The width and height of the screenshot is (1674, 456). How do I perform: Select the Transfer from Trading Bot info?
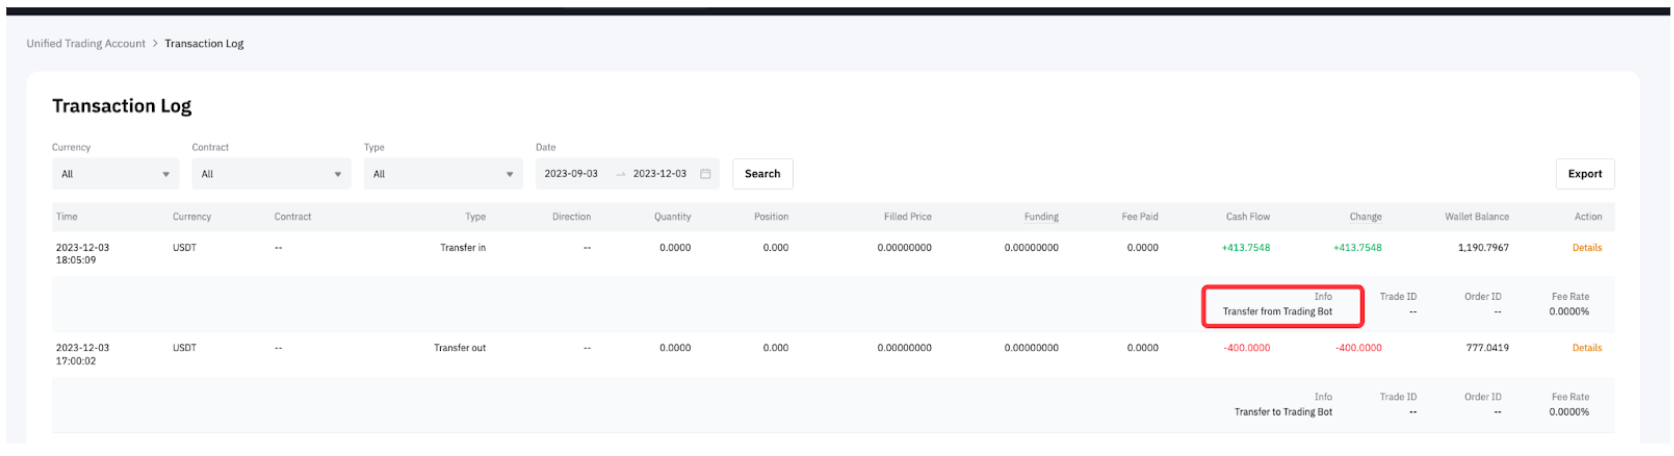(x=1277, y=312)
